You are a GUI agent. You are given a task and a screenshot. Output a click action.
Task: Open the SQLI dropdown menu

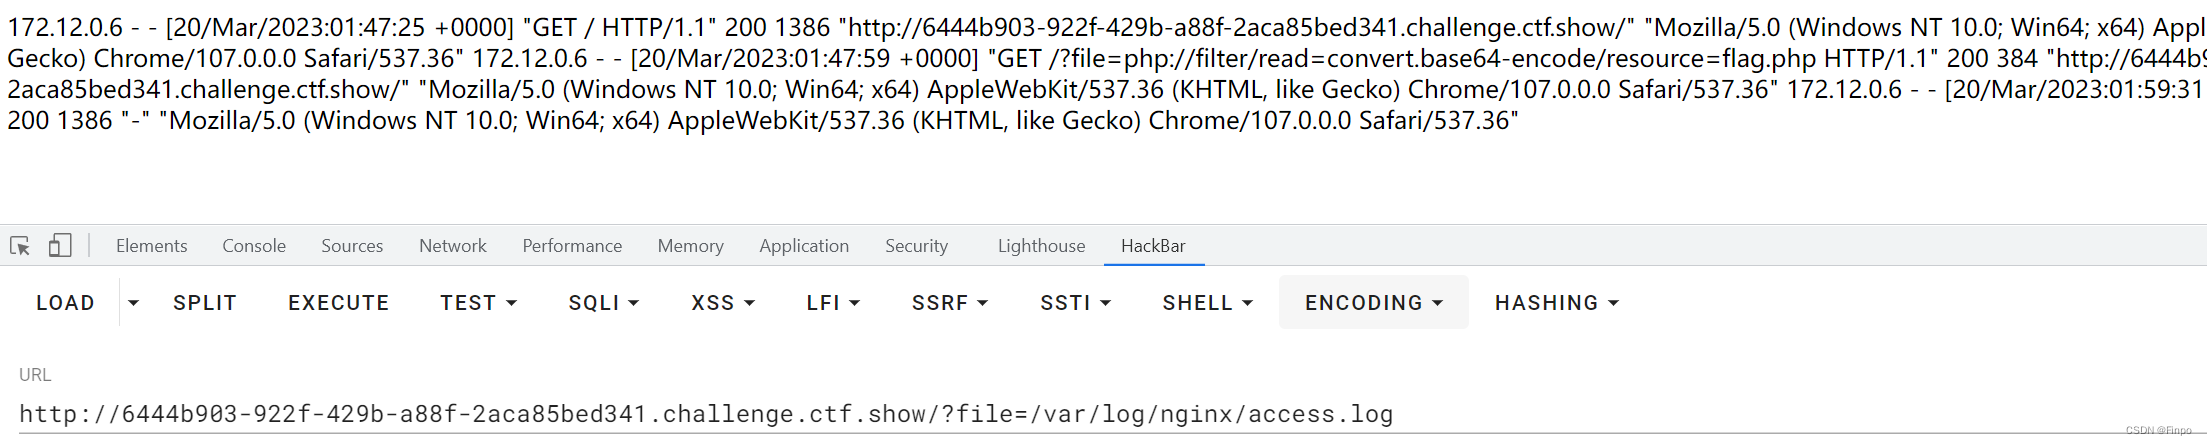tap(604, 303)
